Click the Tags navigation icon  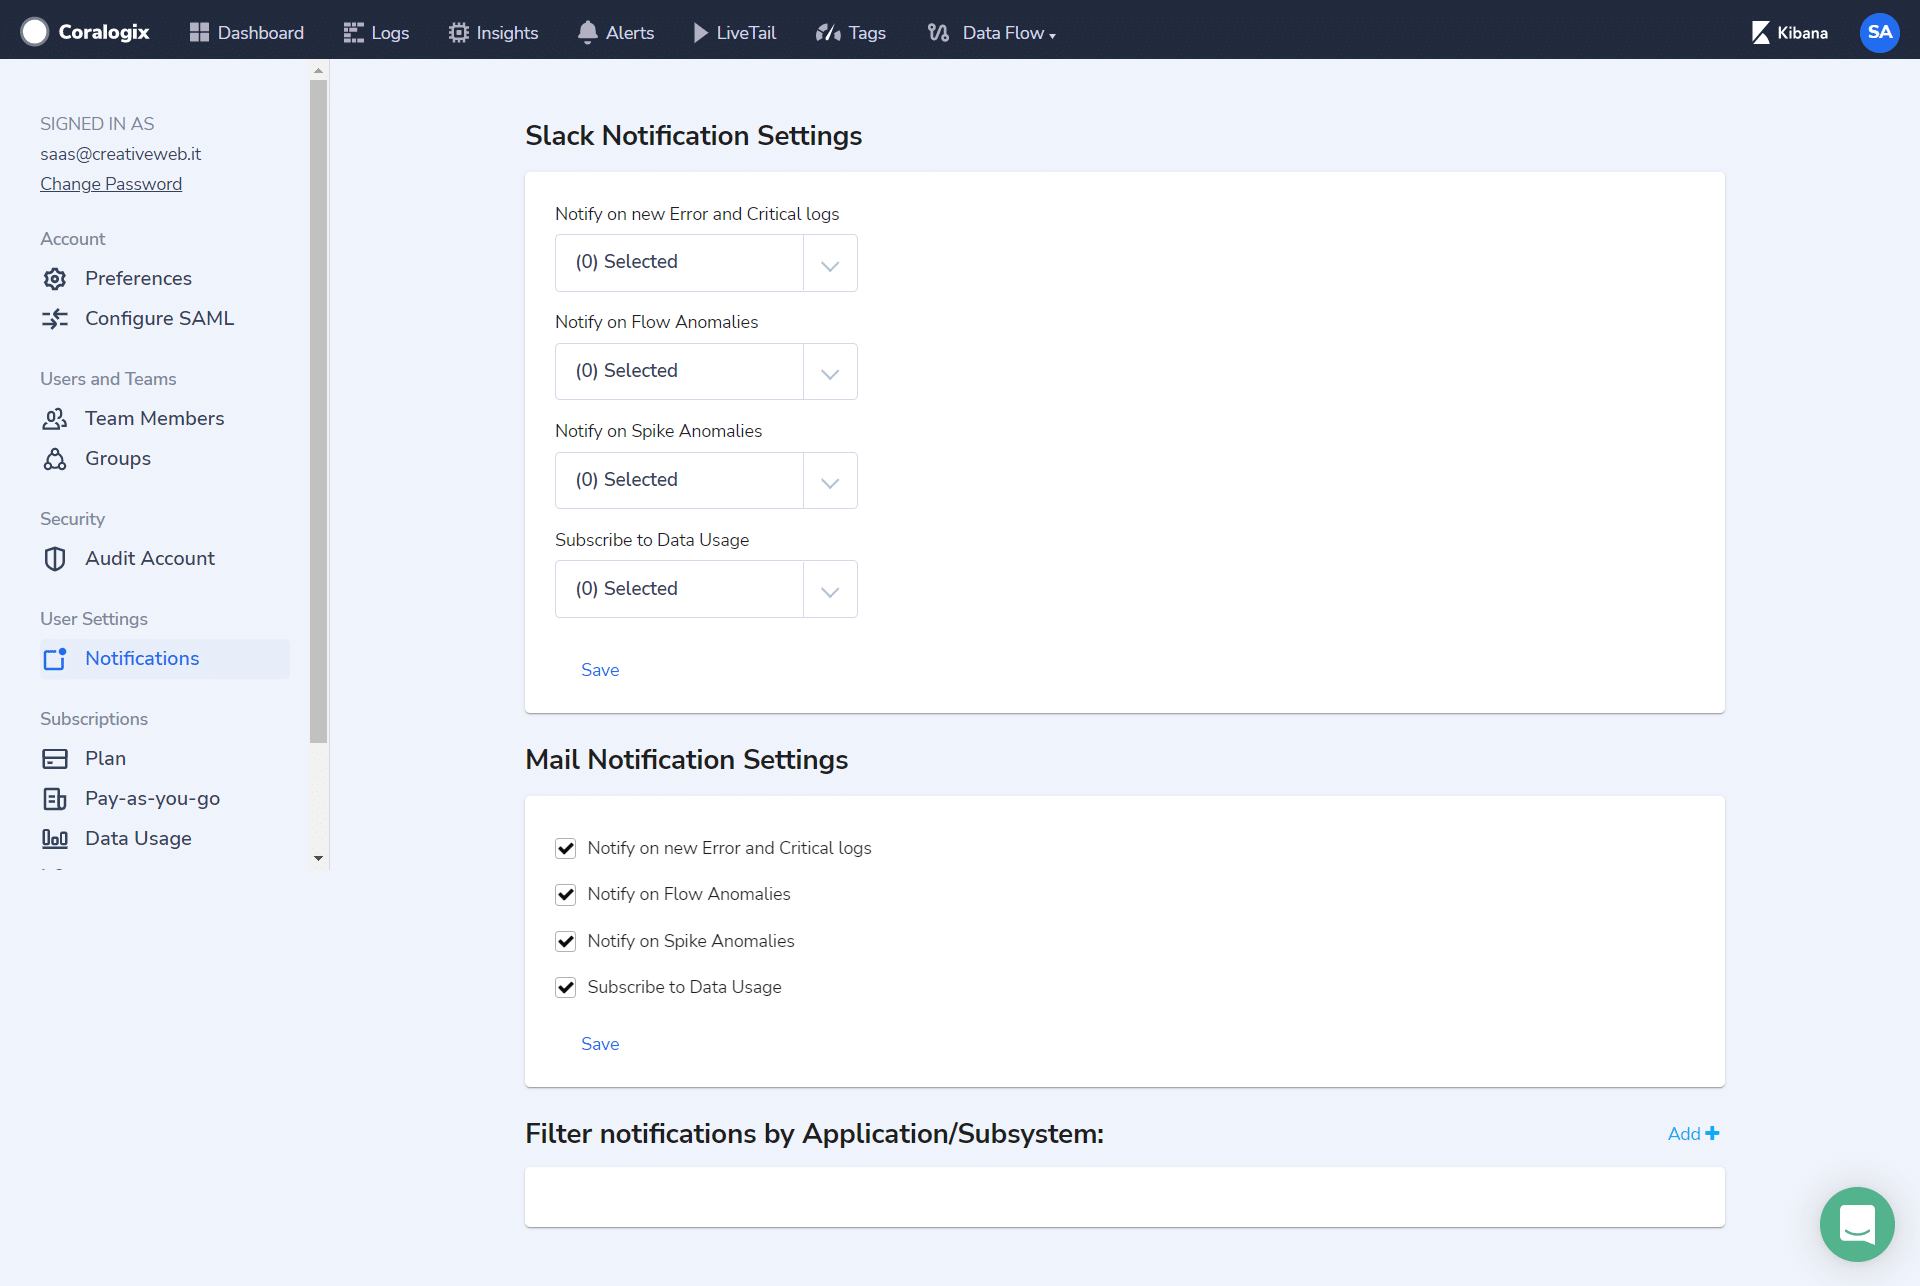pyautogui.click(x=828, y=32)
